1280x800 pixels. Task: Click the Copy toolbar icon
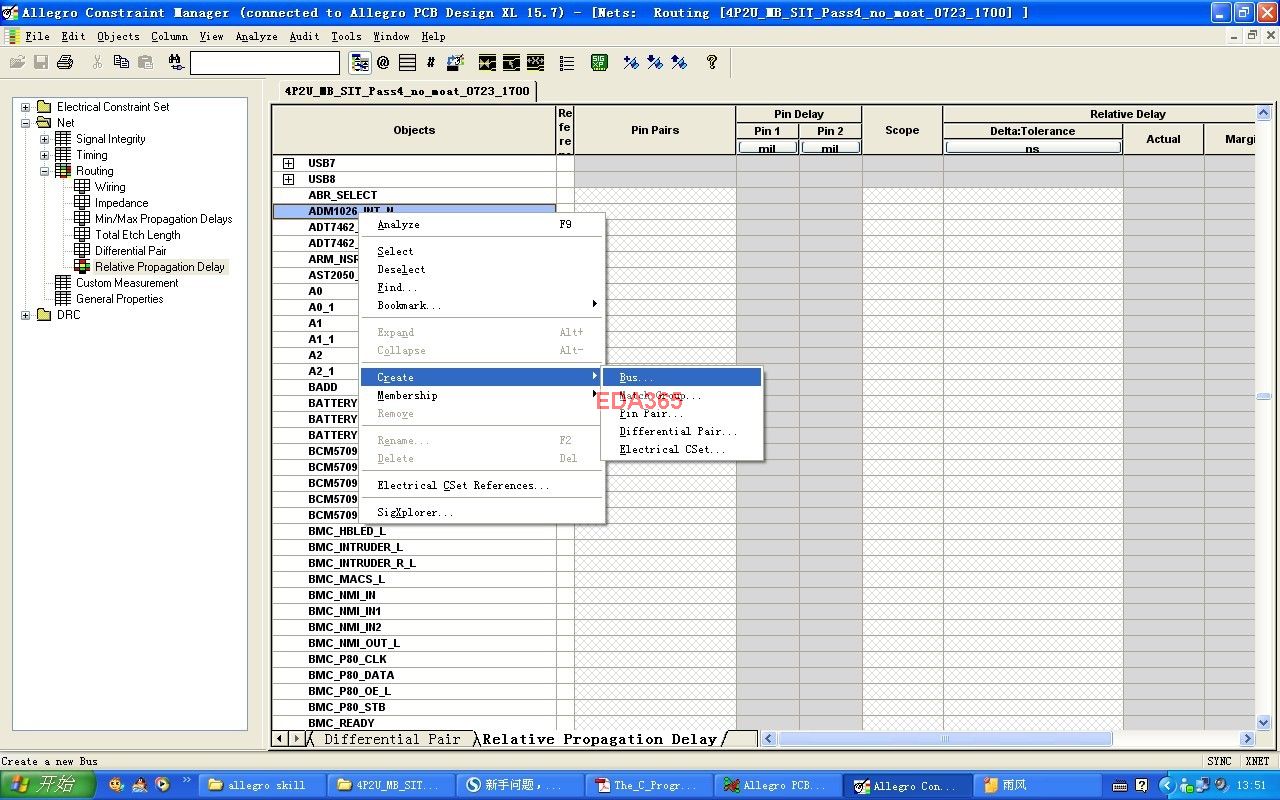[121, 62]
